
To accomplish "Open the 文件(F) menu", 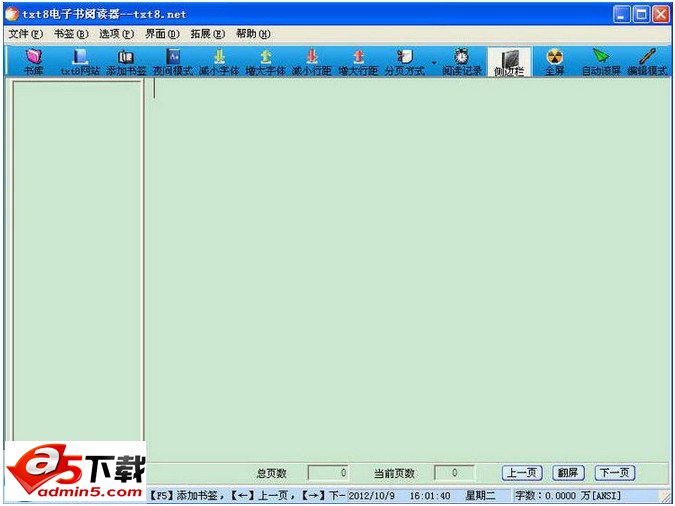I will pyautogui.click(x=25, y=34).
